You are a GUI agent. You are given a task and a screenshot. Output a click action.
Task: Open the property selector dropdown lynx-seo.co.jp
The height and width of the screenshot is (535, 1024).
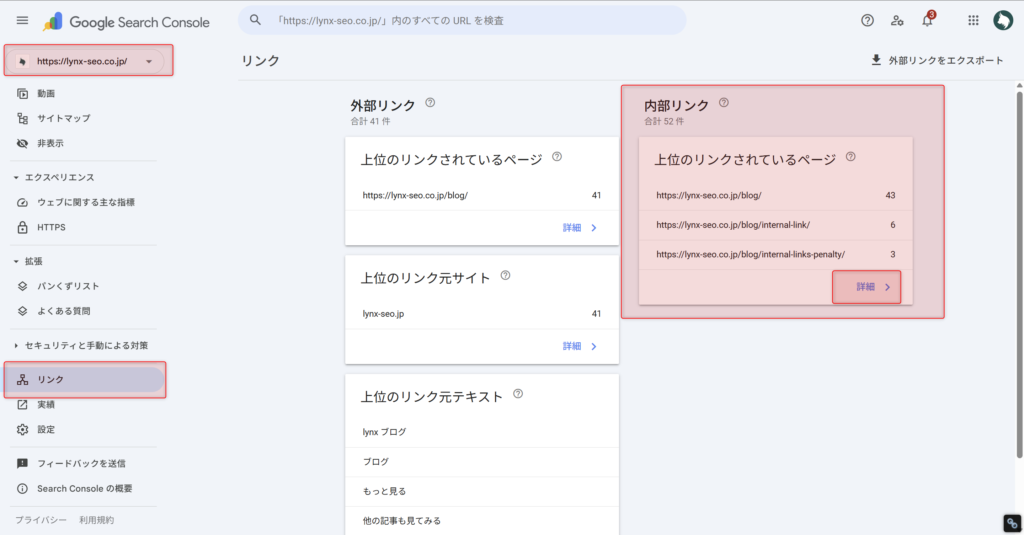tap(88, 61)
